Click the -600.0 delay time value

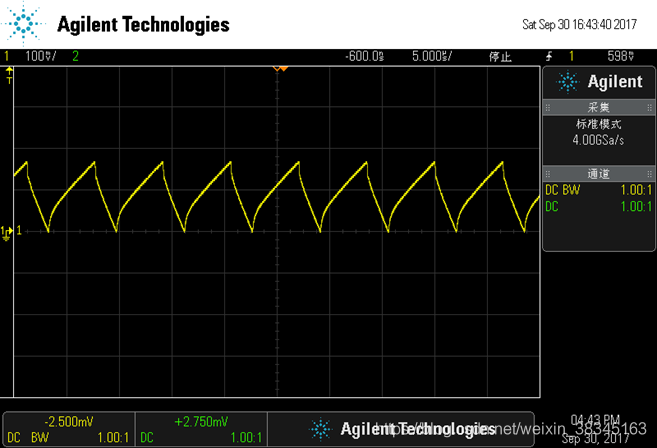click(364, 56)
